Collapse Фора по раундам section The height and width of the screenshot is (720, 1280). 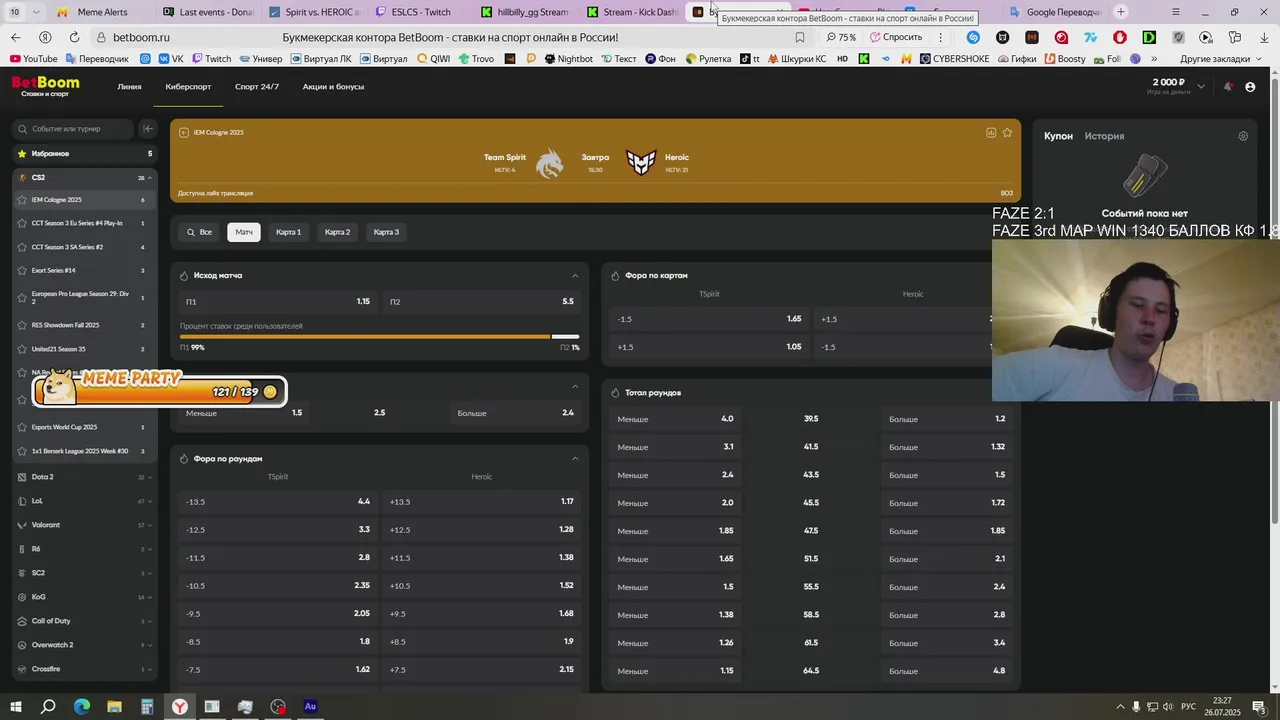[x=575, y=458]
